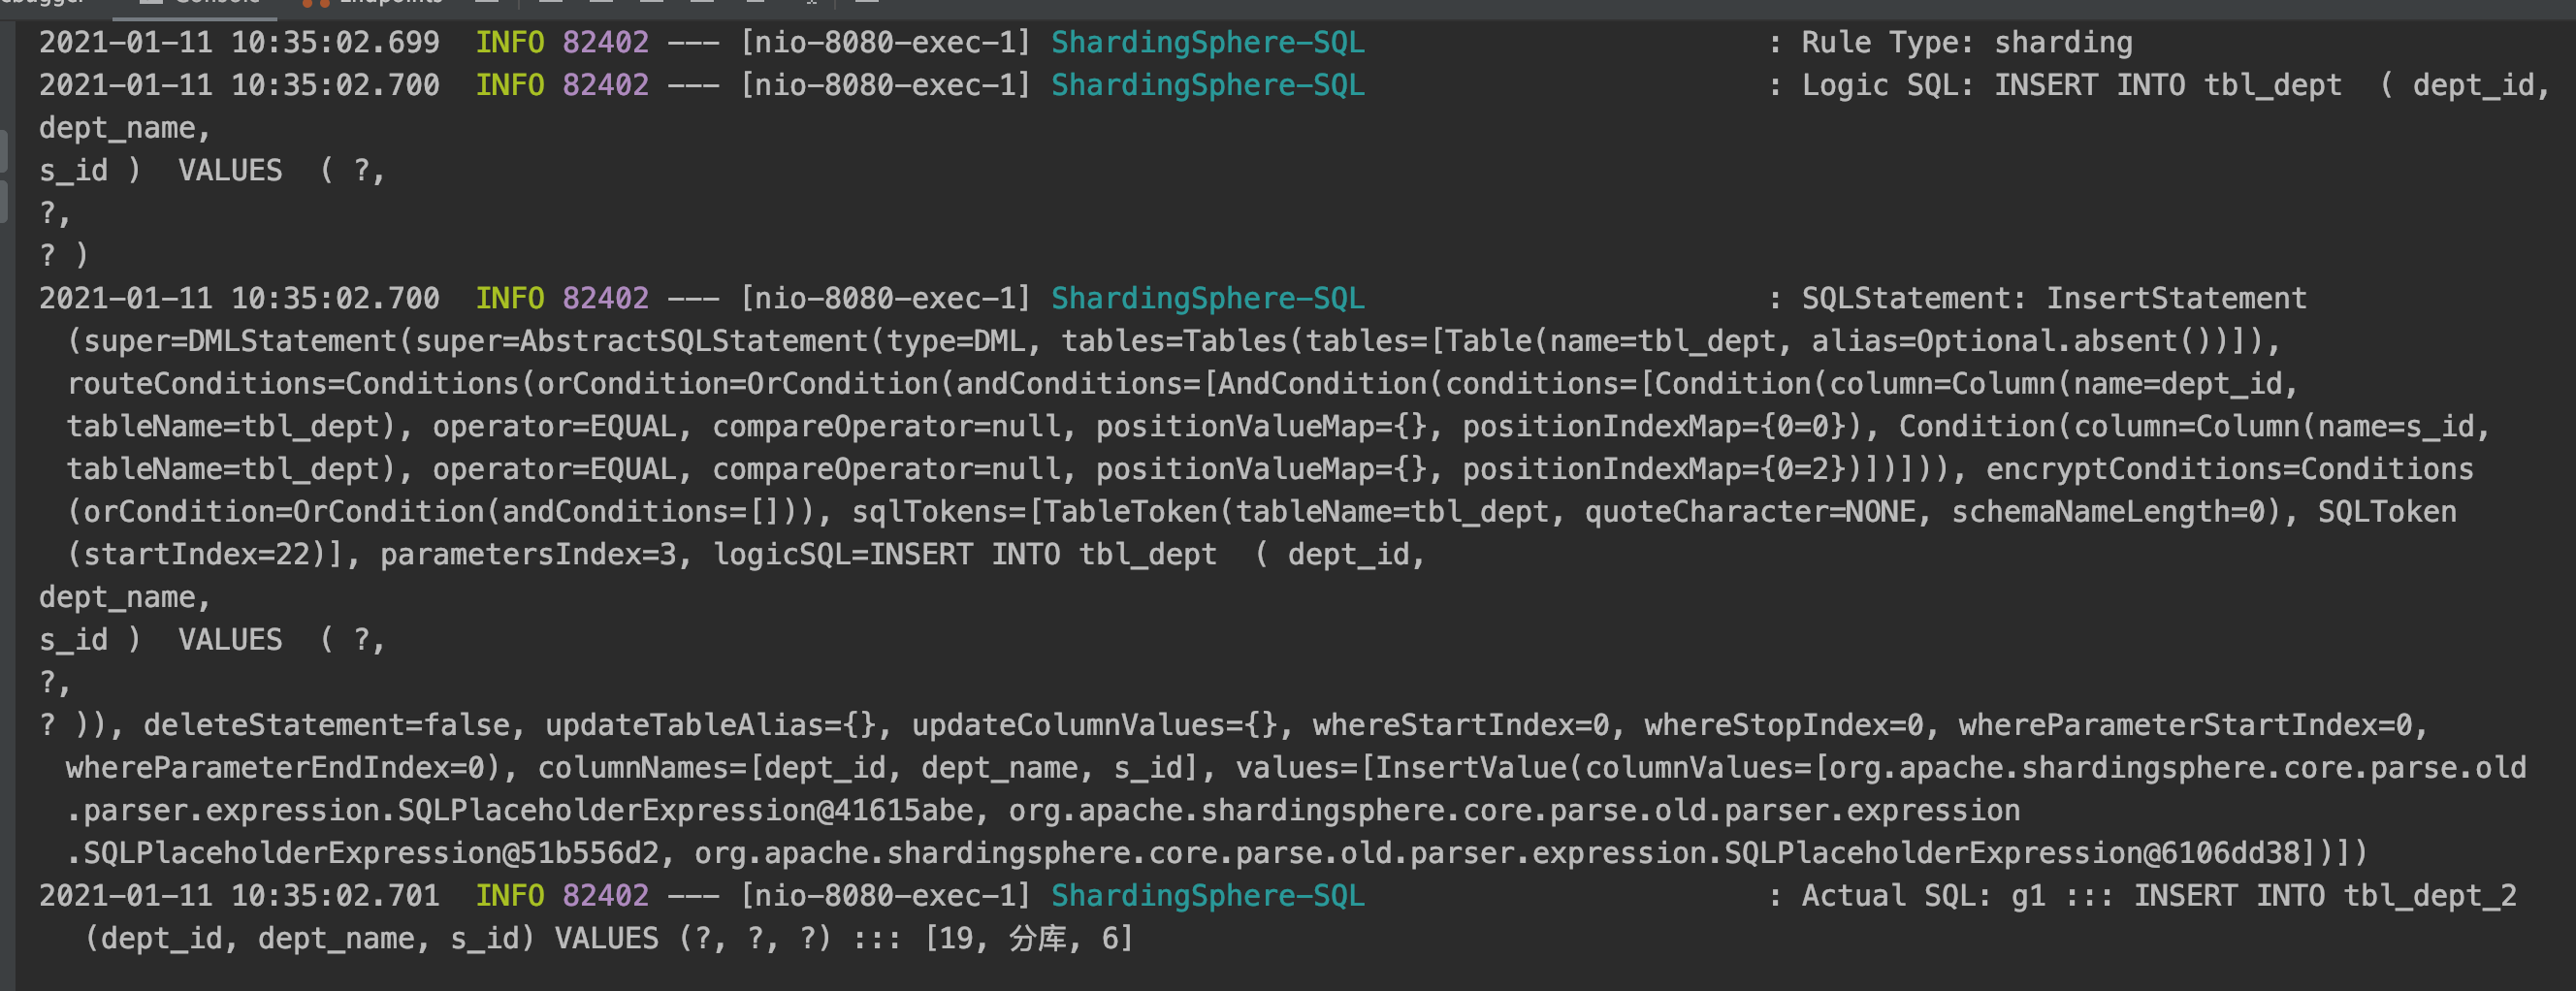Click the timestamp '2021-01-11 10:35:02.699'
The width and height of the screenshot is (2576, 991).
(x=239, y=42)
